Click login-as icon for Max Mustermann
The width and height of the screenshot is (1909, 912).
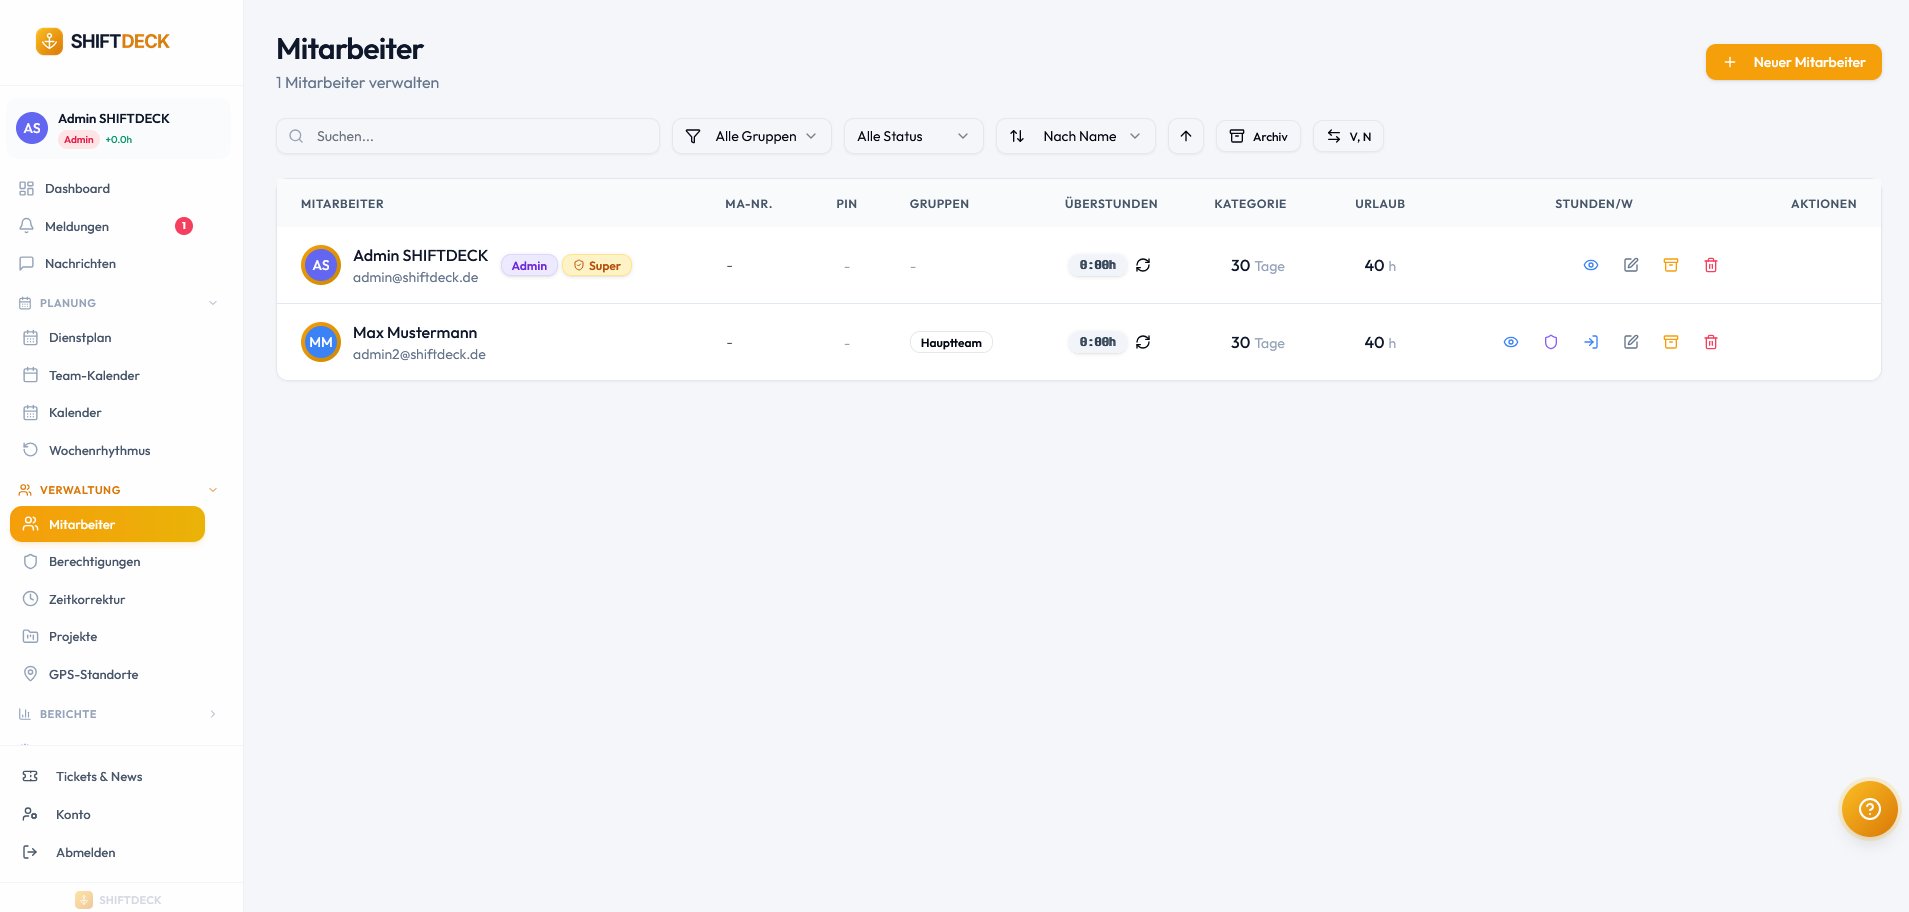(x=1591, y=342)
